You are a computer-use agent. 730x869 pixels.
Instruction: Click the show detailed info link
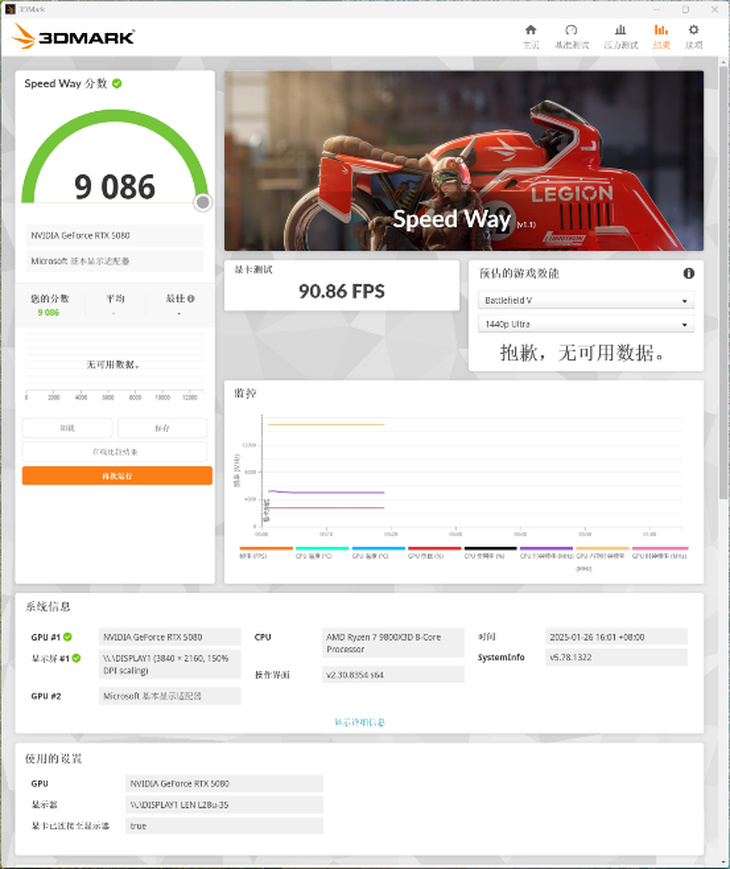click(x=359, y=722)
